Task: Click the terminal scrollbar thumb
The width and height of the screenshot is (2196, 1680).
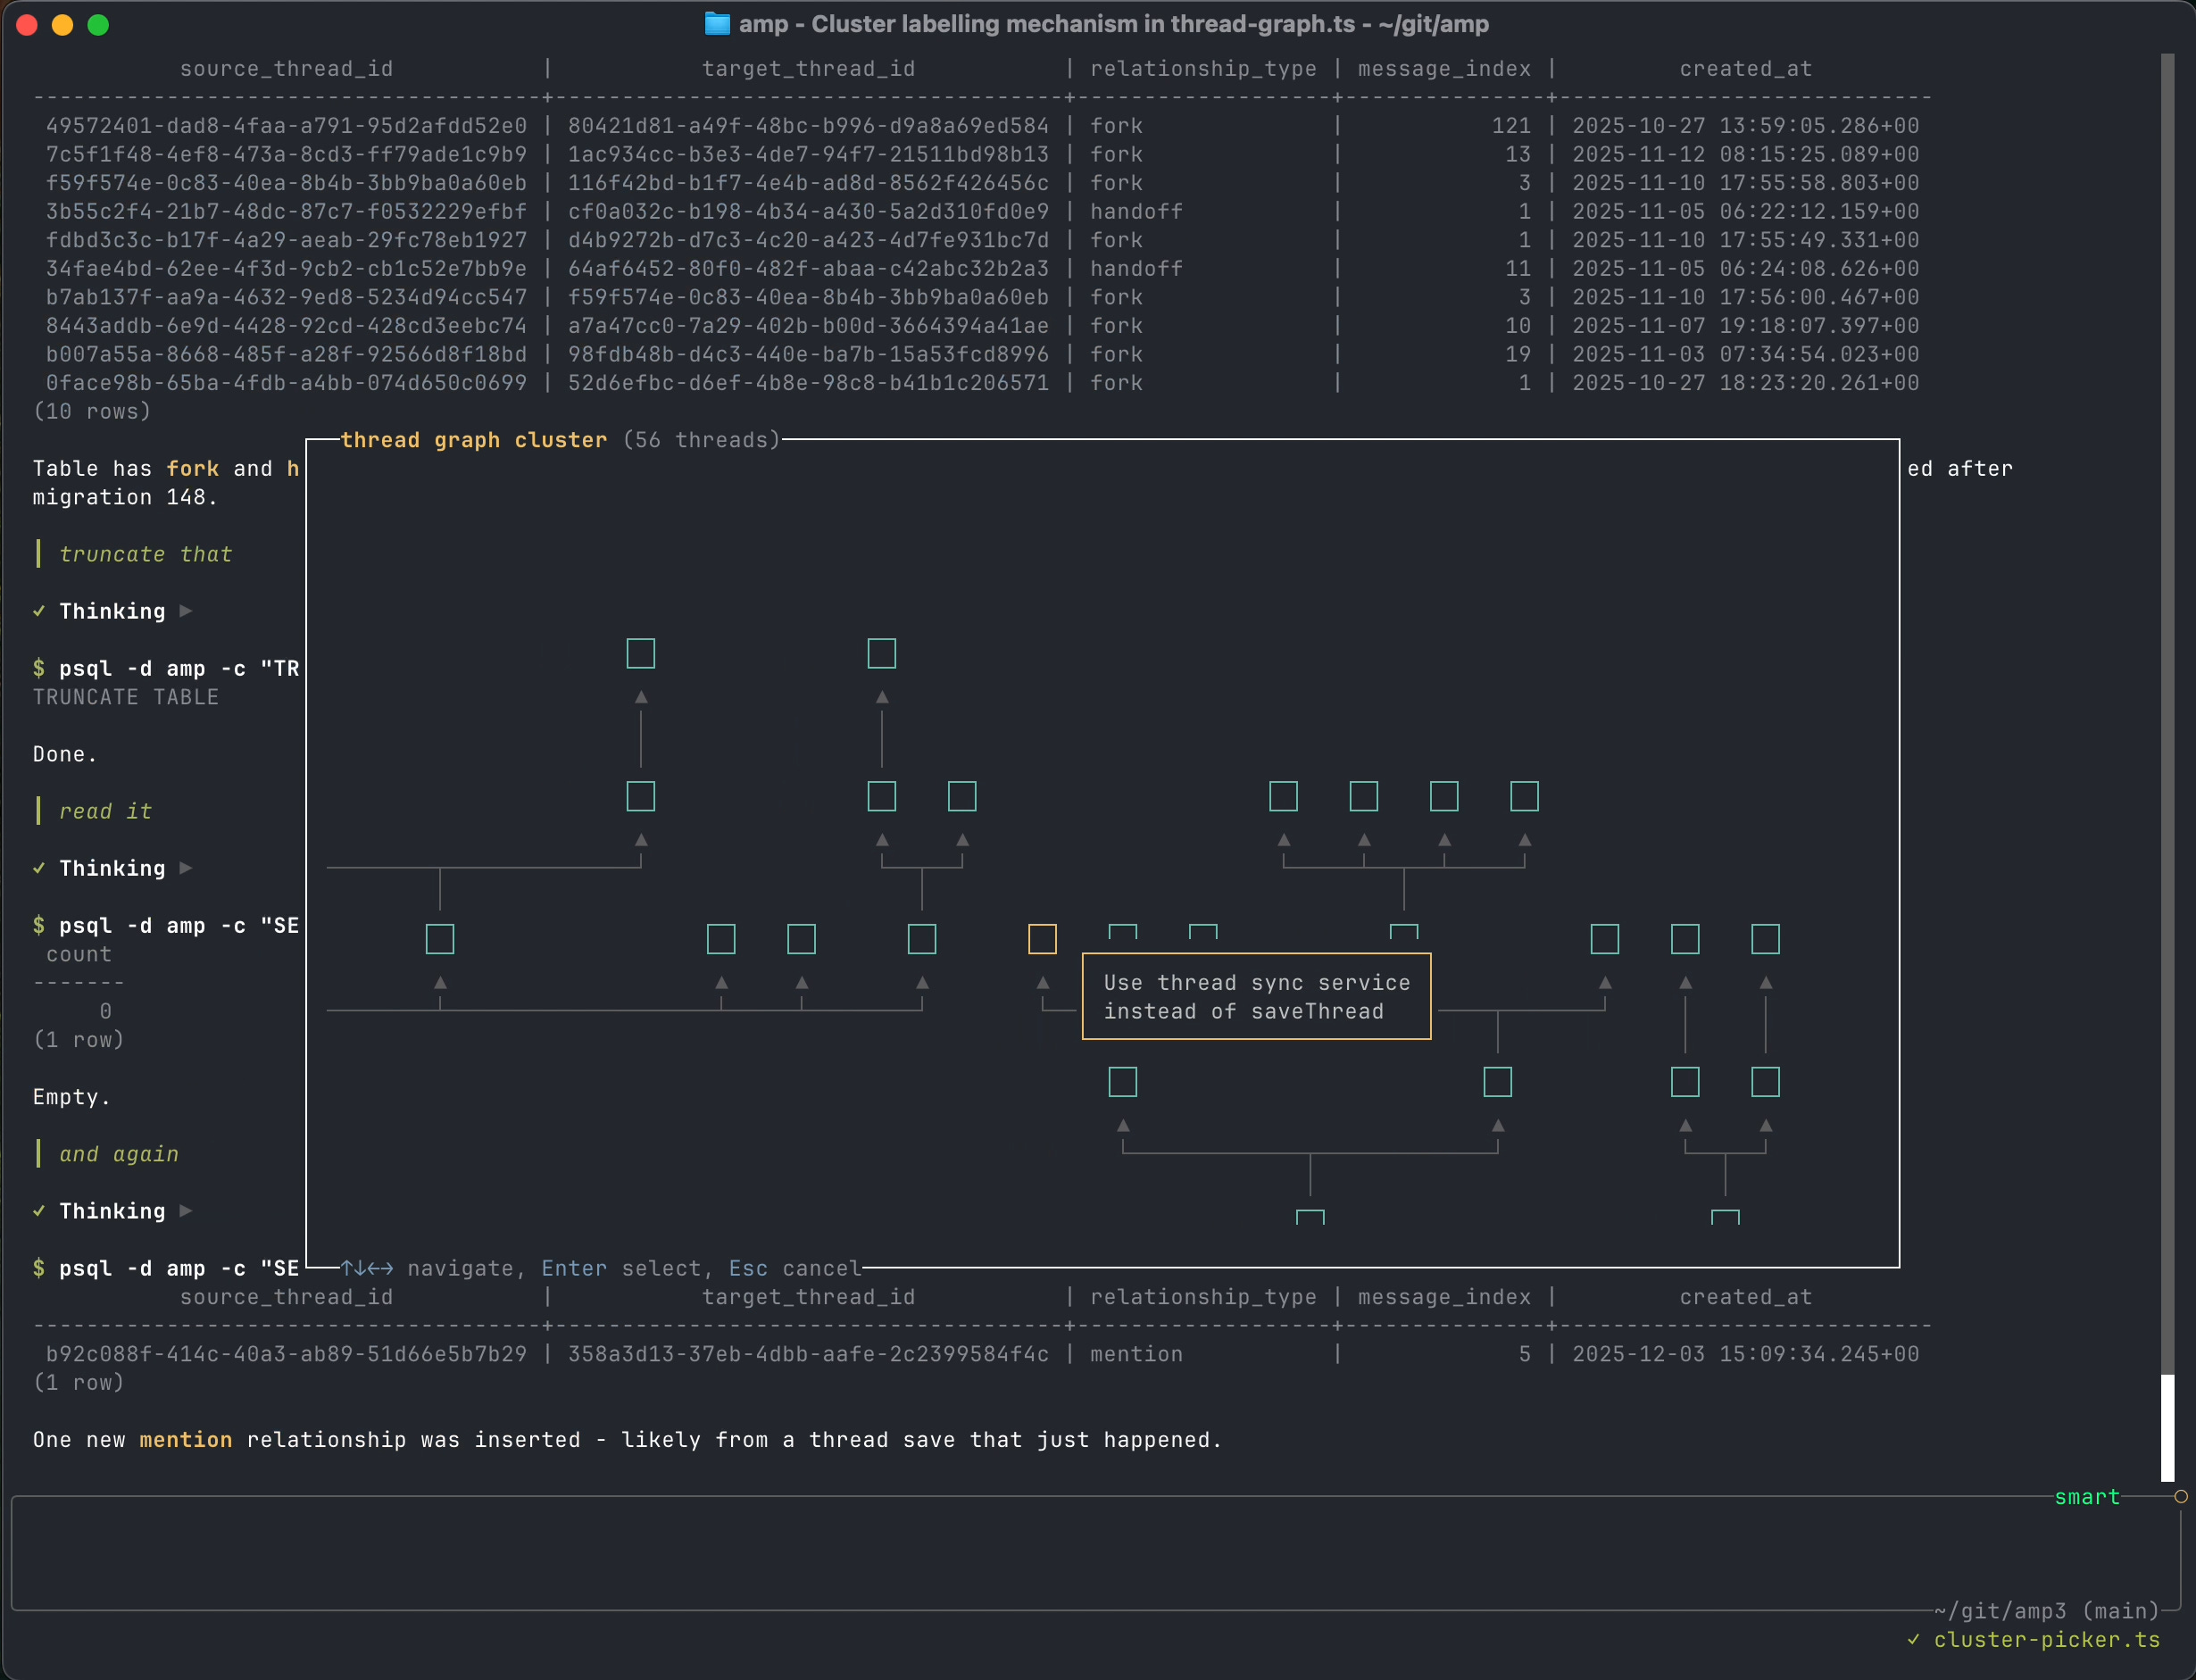Action: coord(2167,1427)
